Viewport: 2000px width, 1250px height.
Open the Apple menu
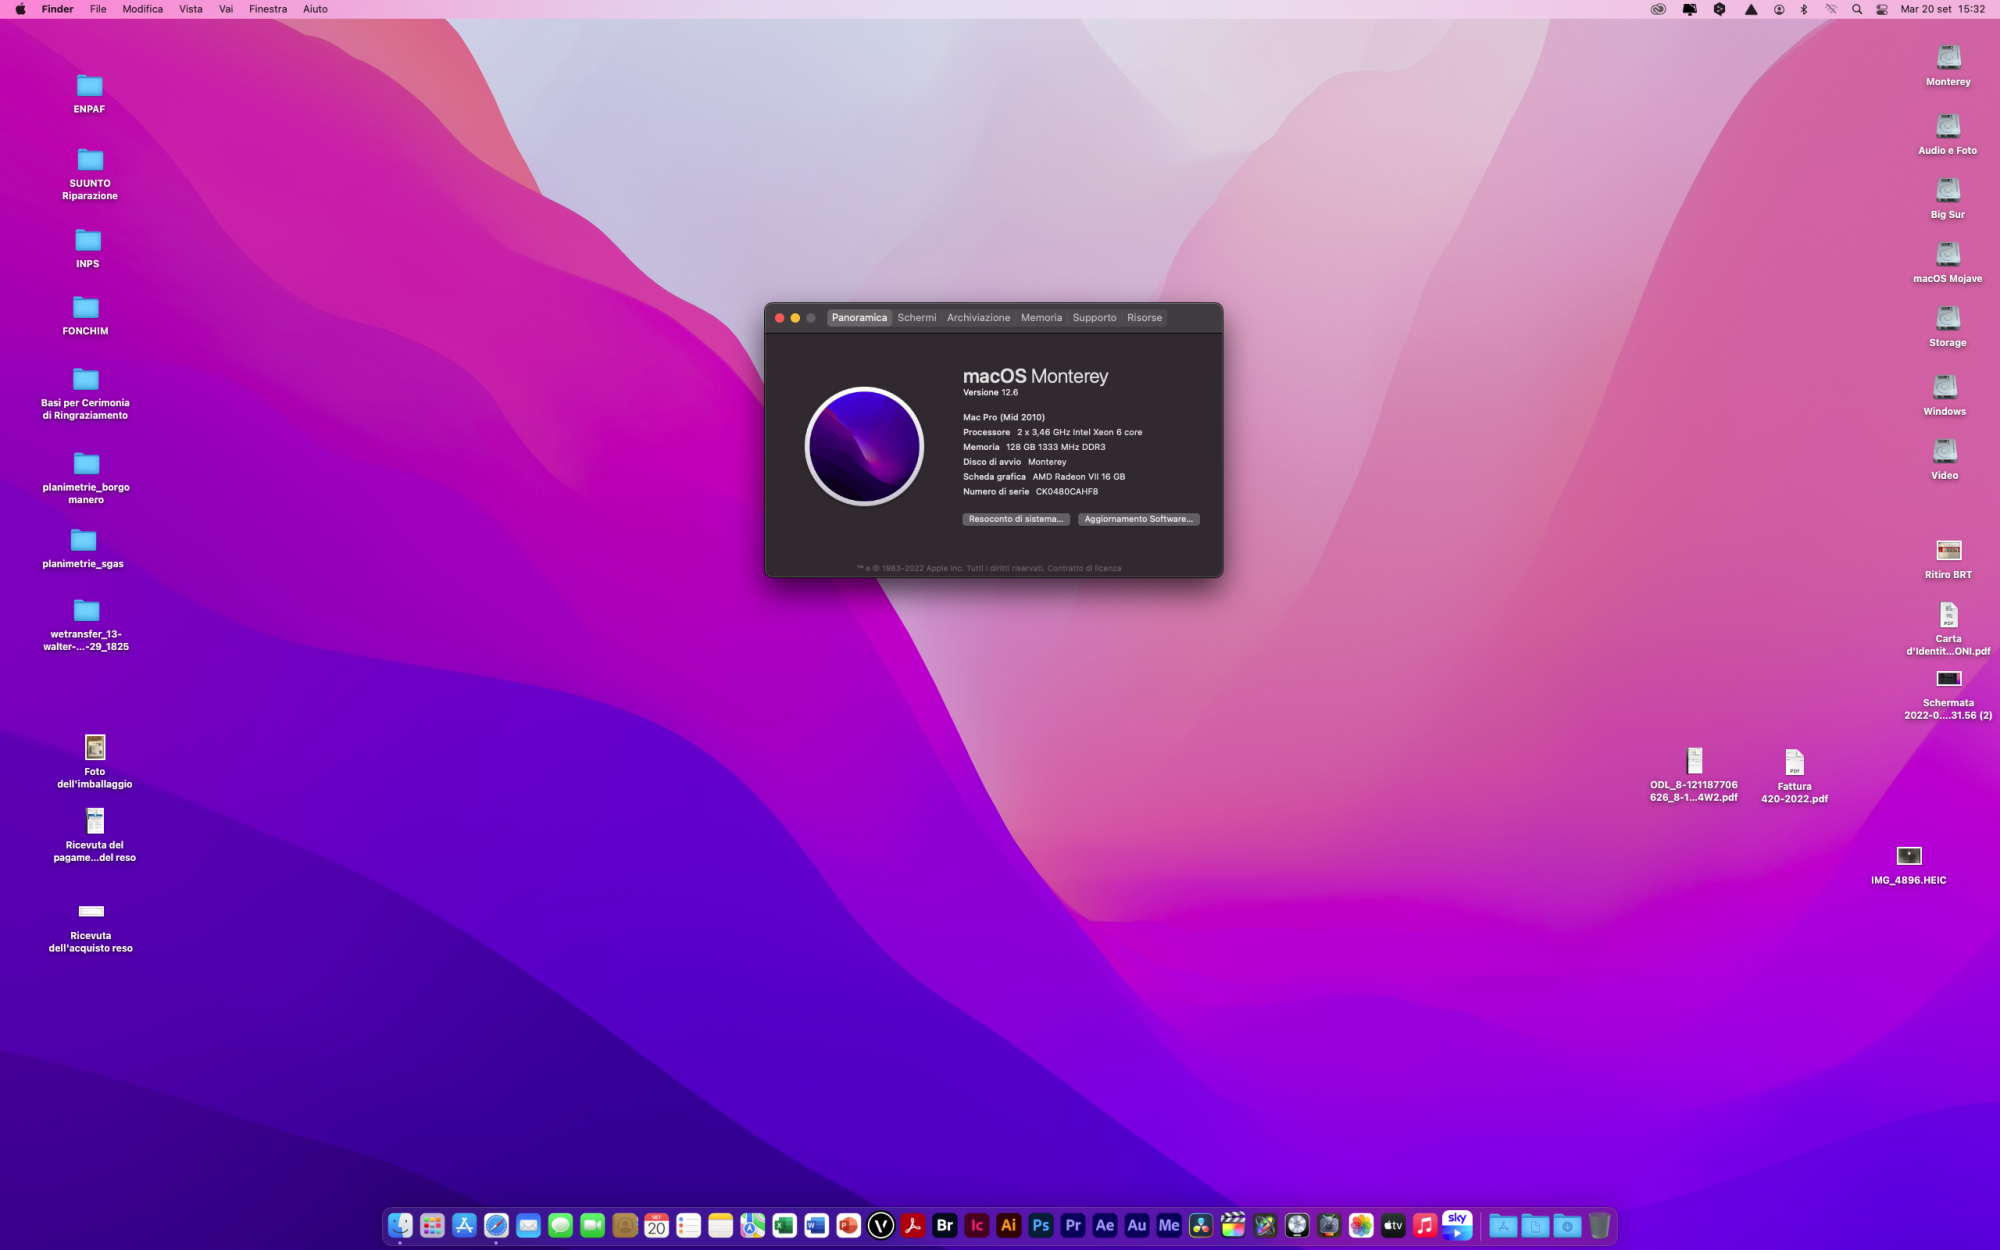click(x=20, y=9)
